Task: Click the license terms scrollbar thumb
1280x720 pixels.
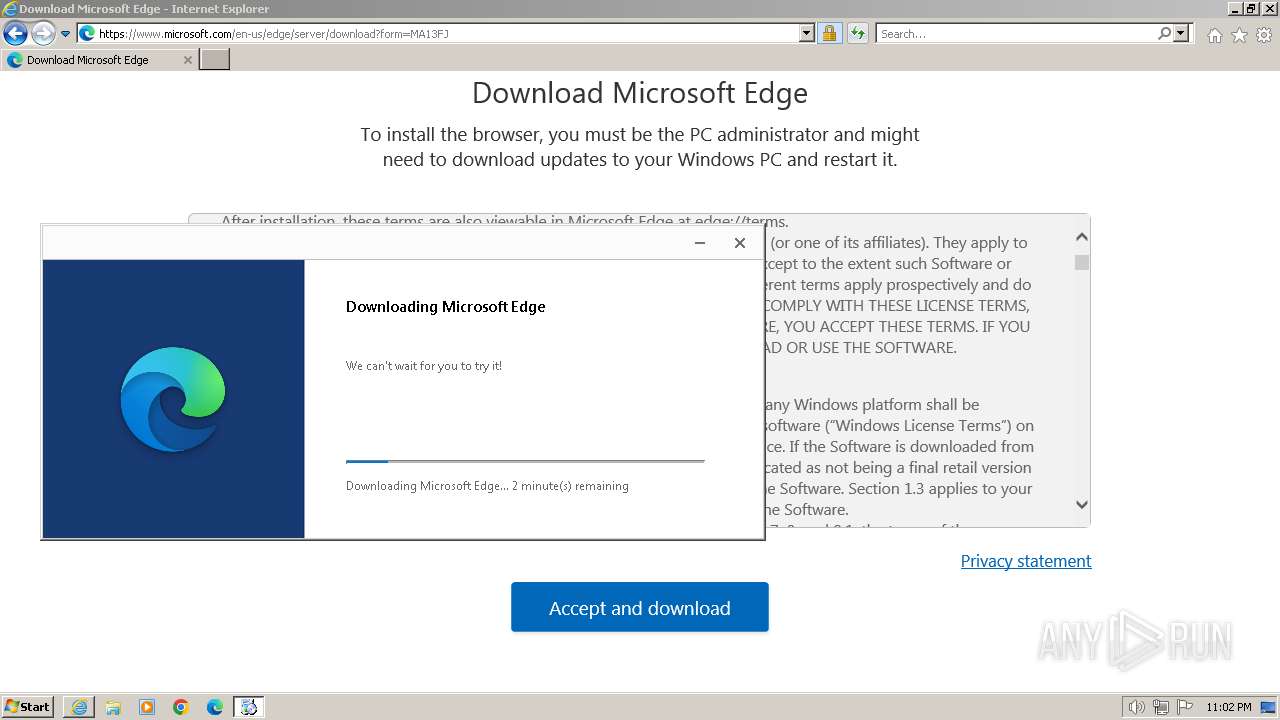Action: coord(1082,262)
